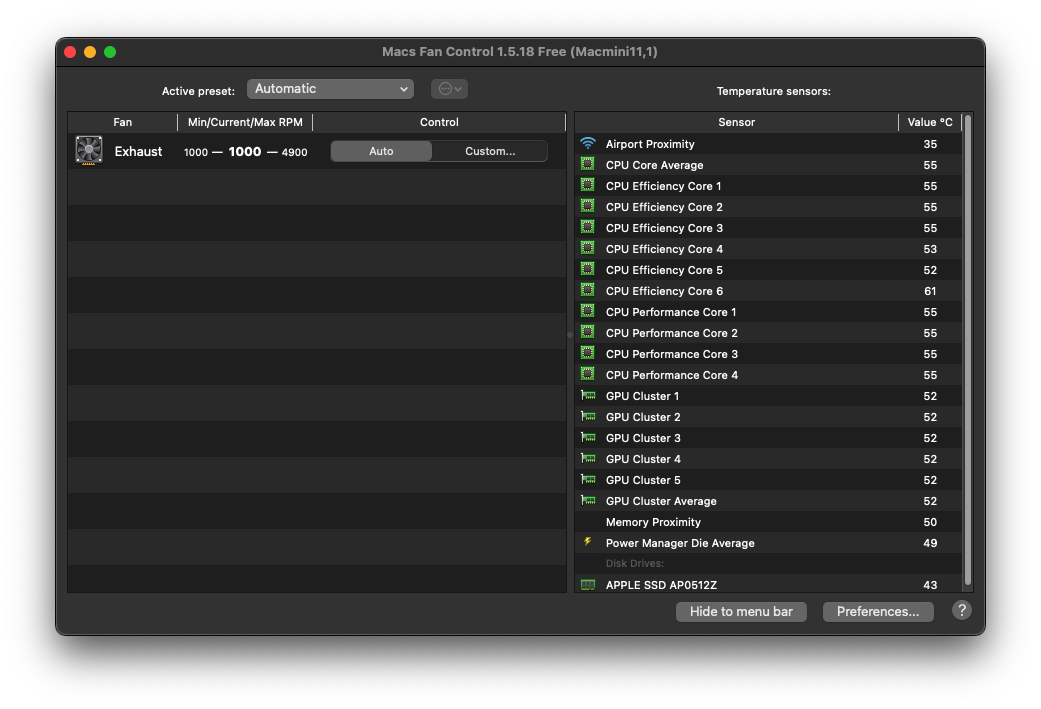Screen dimensions: 1041x709
Task: Click the APPLE SSD drive icon
Action: (588, 585)
